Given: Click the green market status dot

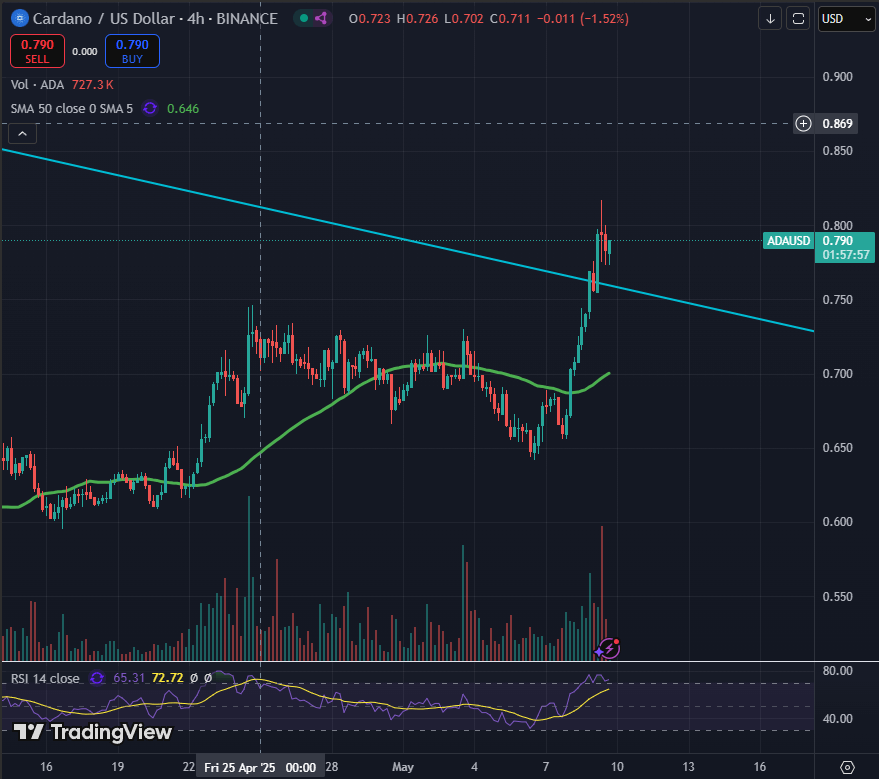Looking at the screenshot, I should 304,18.
